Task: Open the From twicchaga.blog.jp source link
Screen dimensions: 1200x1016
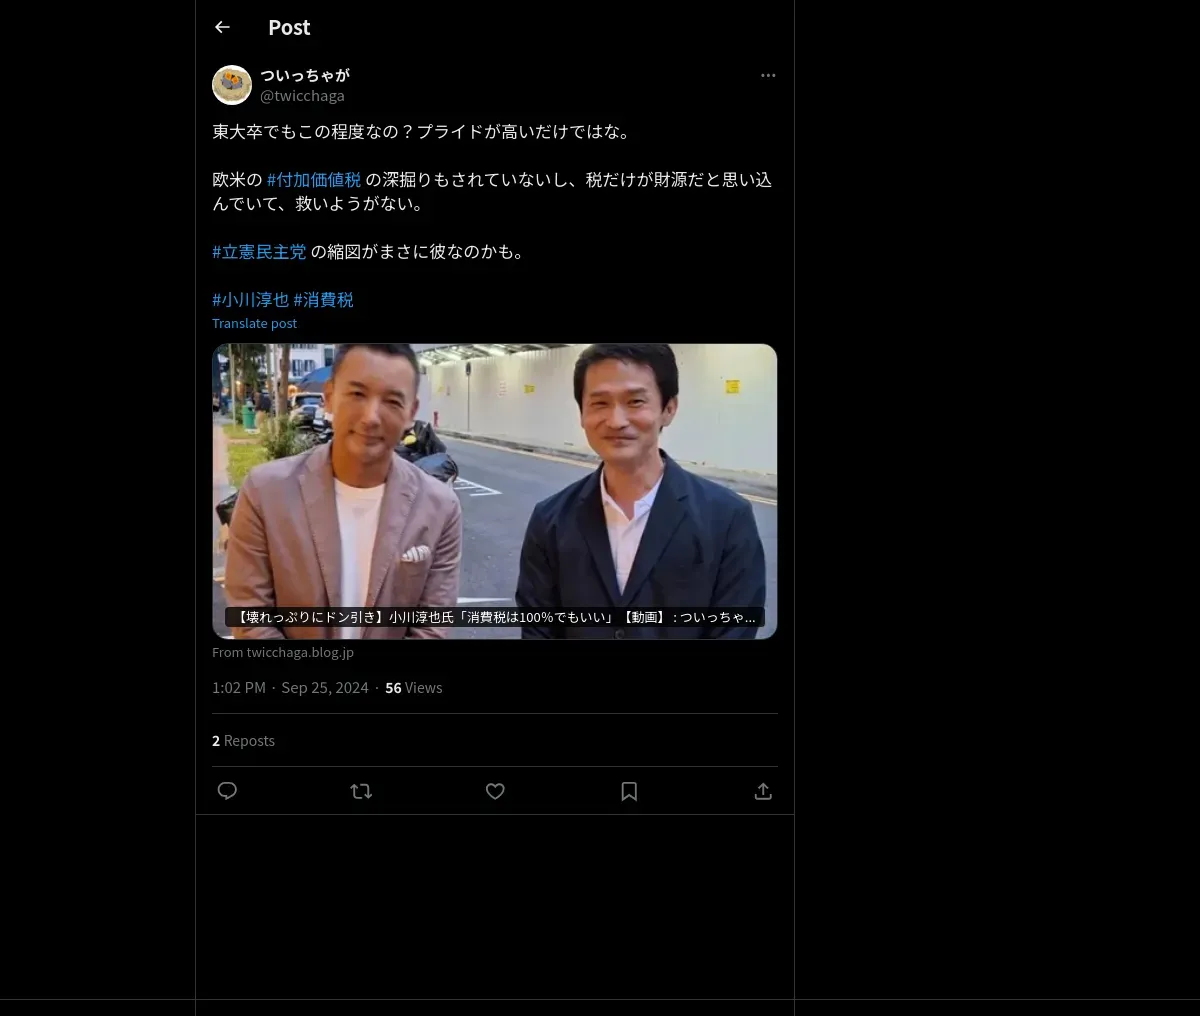Action: [x=283, y=652]
